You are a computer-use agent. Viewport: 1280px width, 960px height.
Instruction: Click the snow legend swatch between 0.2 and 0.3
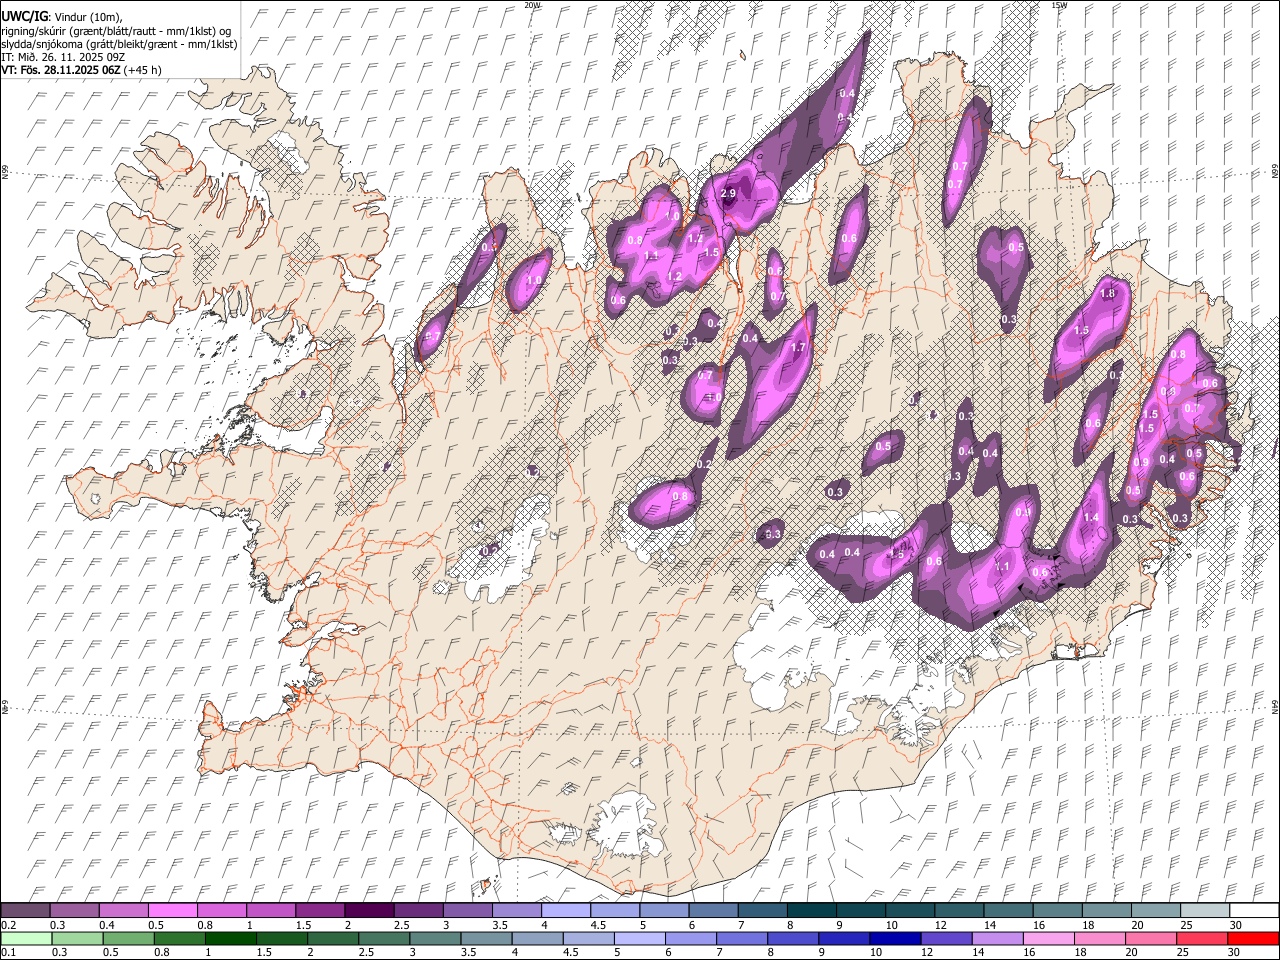point(25,910)
